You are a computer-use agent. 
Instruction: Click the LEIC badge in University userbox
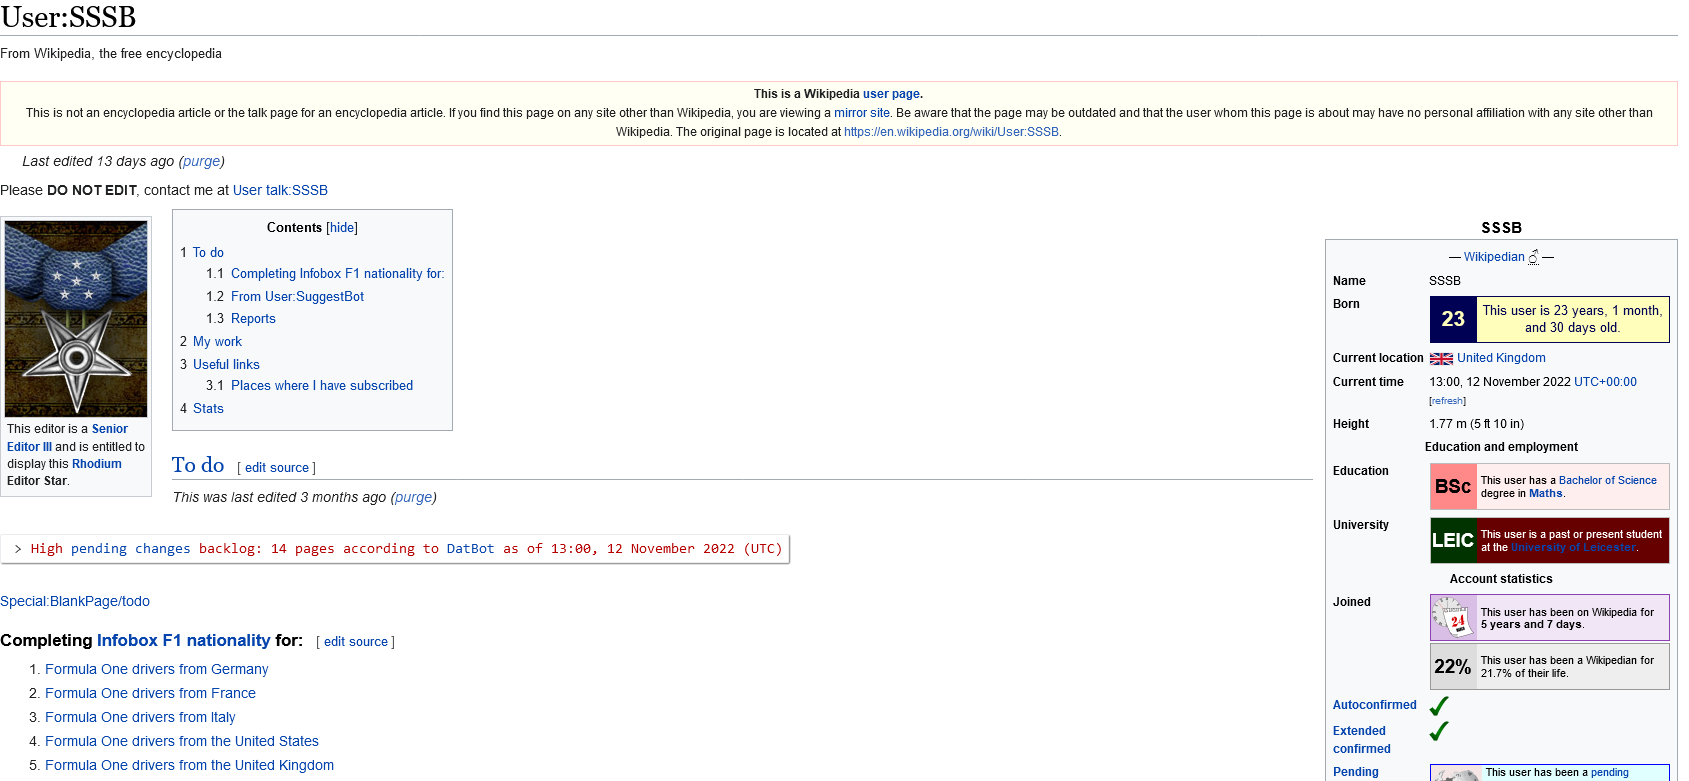1453,540
